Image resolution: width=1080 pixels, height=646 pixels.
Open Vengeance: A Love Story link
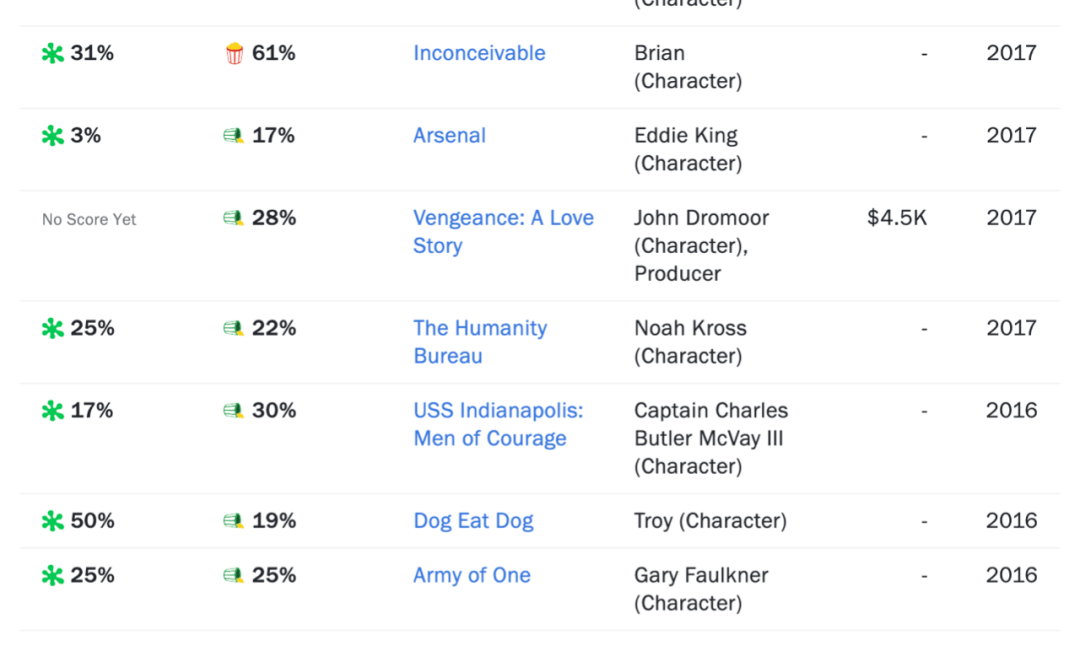click(x=503, y=231)
